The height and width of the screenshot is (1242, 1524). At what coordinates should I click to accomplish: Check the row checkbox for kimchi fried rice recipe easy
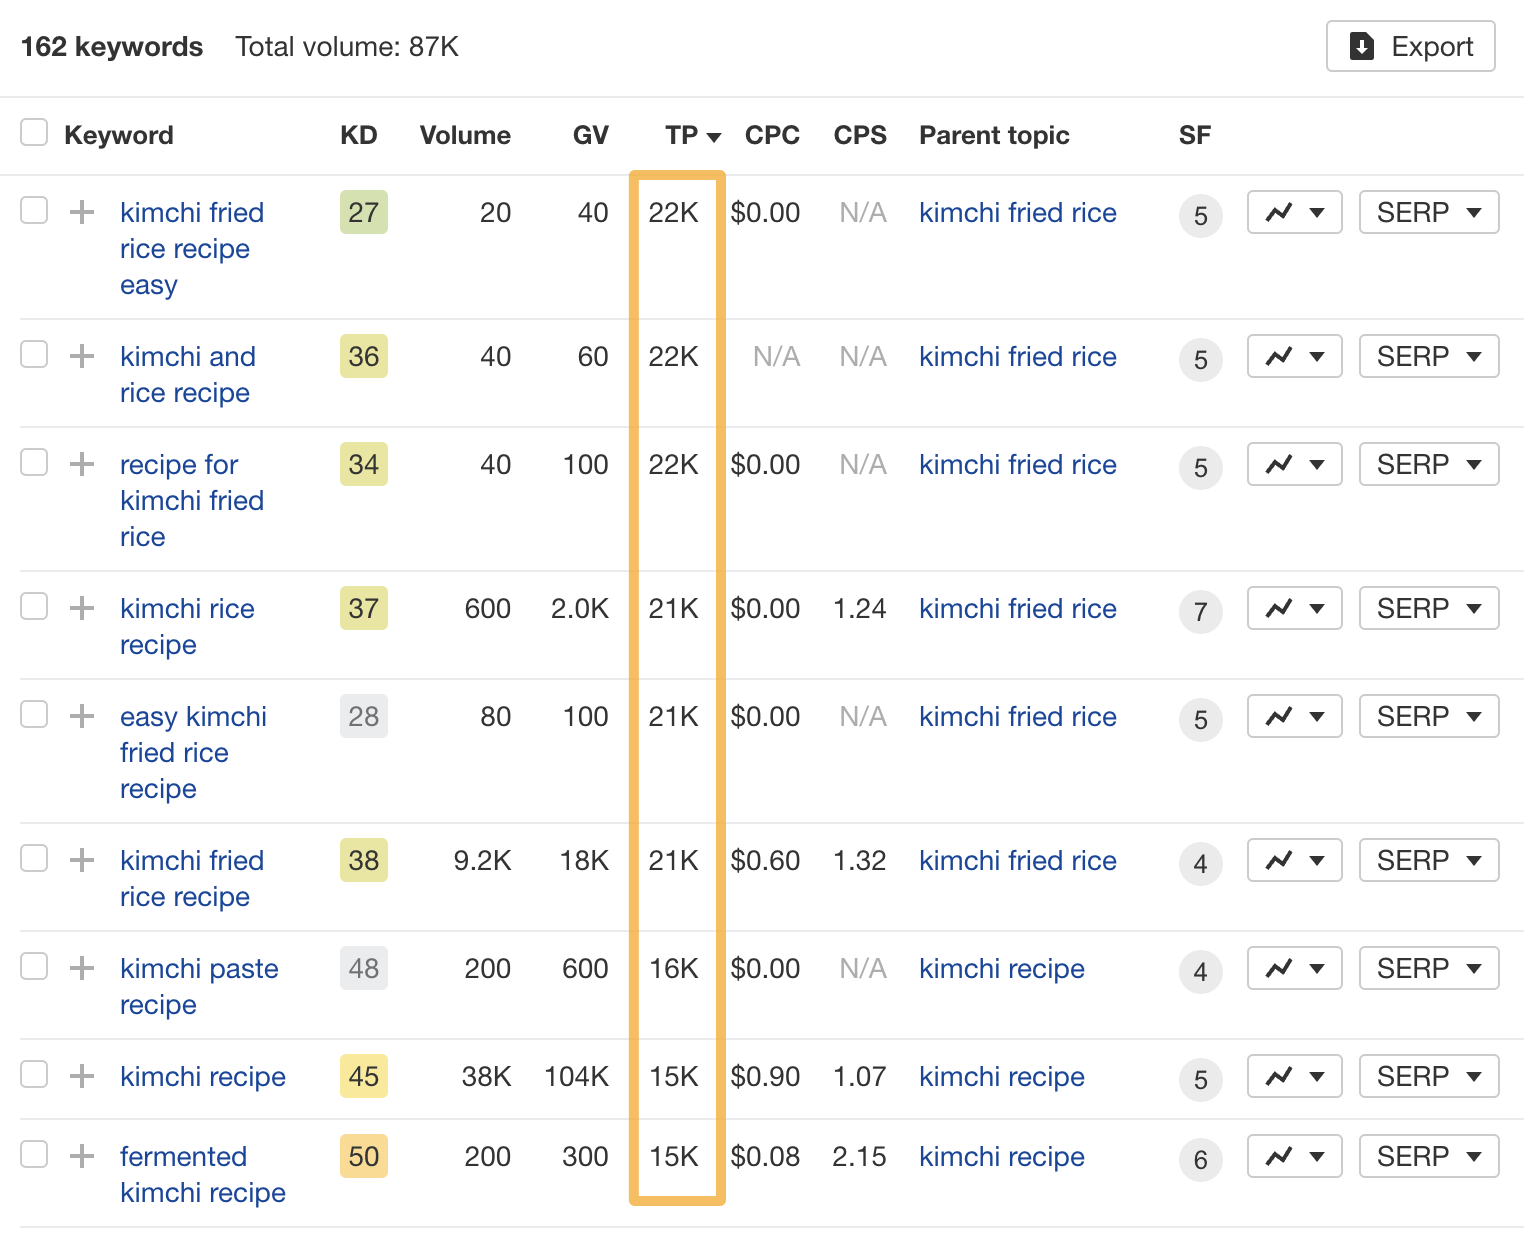point(34,210)
